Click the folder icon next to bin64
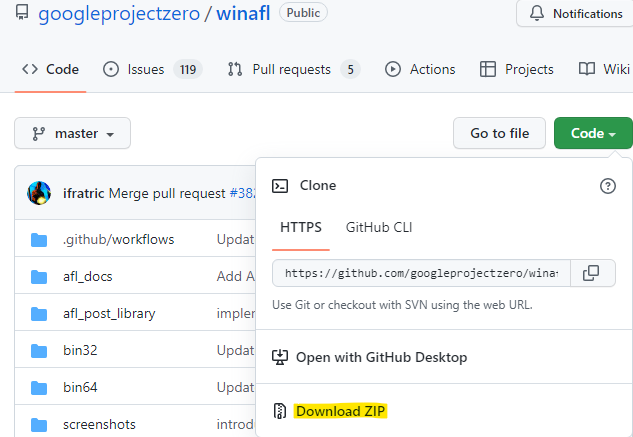 coord(39,388)
